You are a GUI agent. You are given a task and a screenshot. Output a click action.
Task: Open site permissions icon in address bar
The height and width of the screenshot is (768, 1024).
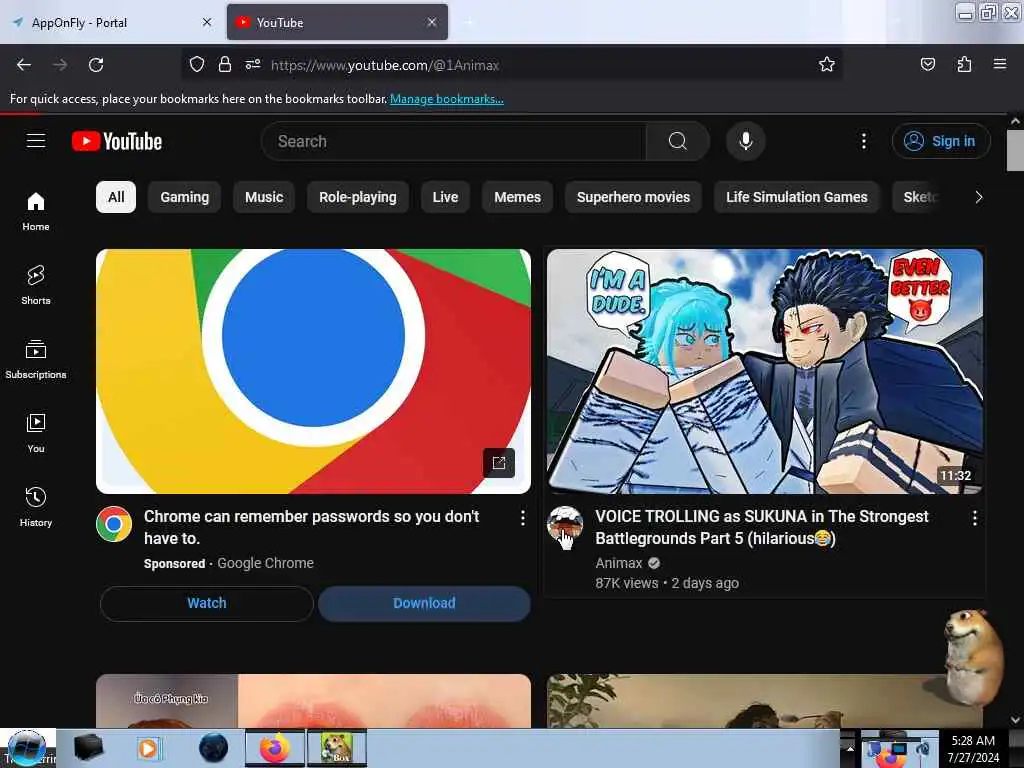point(253,65)
